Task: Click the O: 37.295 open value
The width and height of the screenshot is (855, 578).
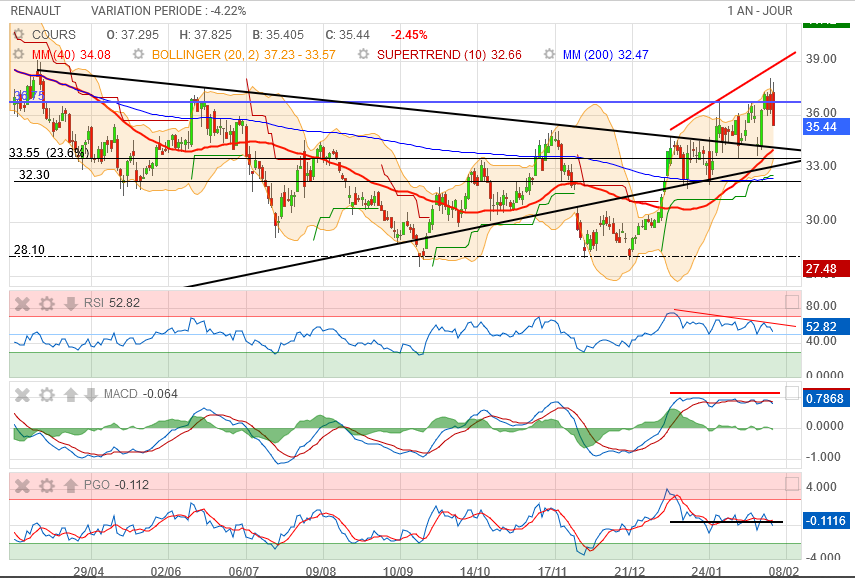Action: [133, 34]
